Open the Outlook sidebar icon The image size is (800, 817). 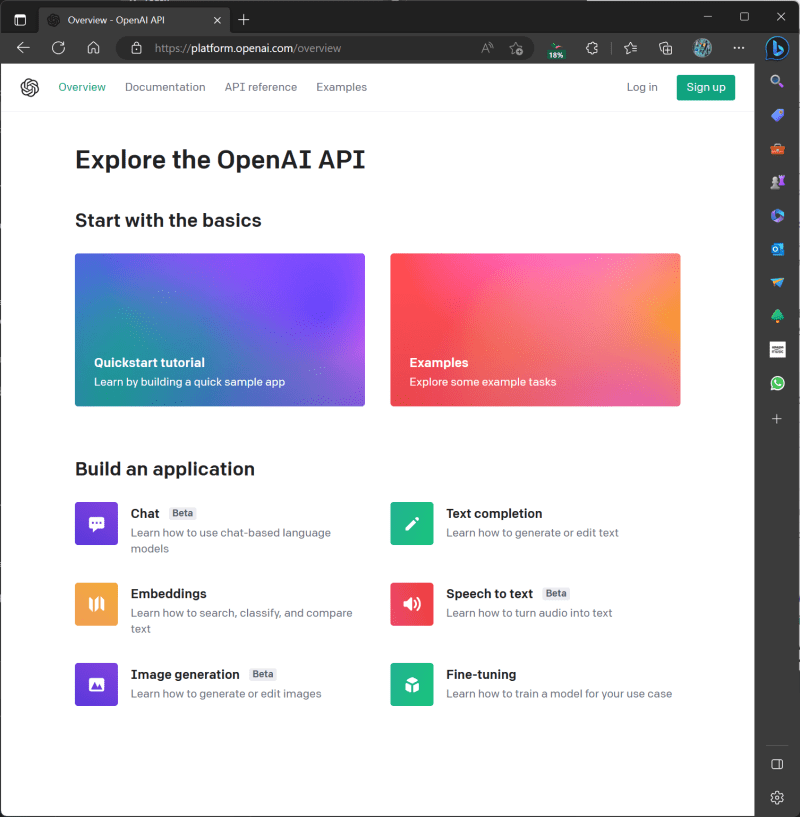777,249
